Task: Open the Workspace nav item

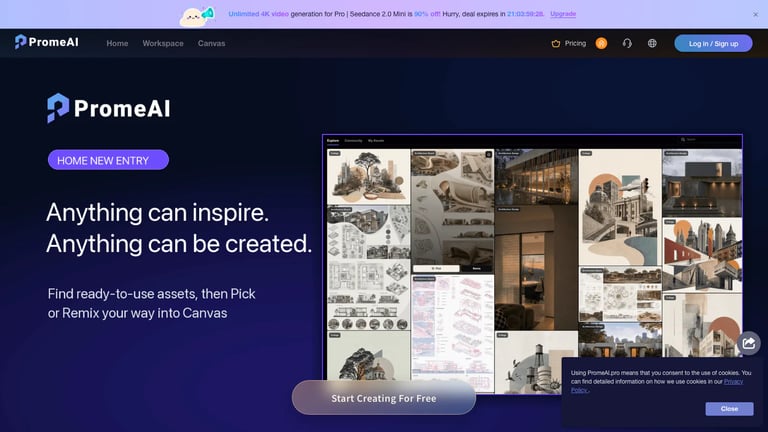Action: [x=163, y=44]
